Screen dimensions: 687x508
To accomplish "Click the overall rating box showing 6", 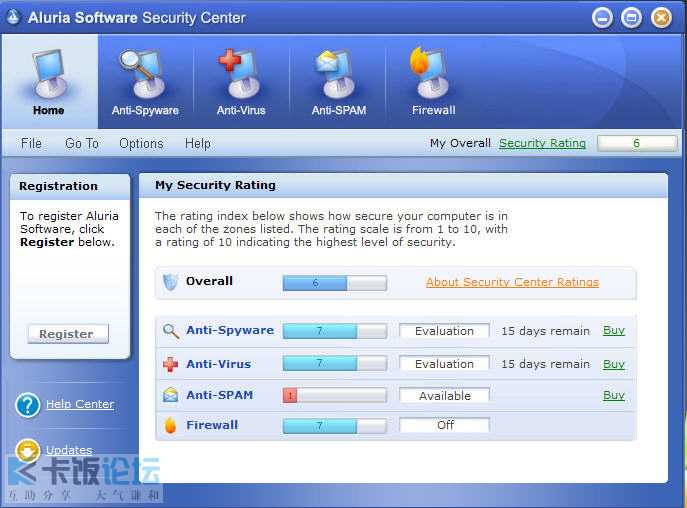I will click(637, 143).
